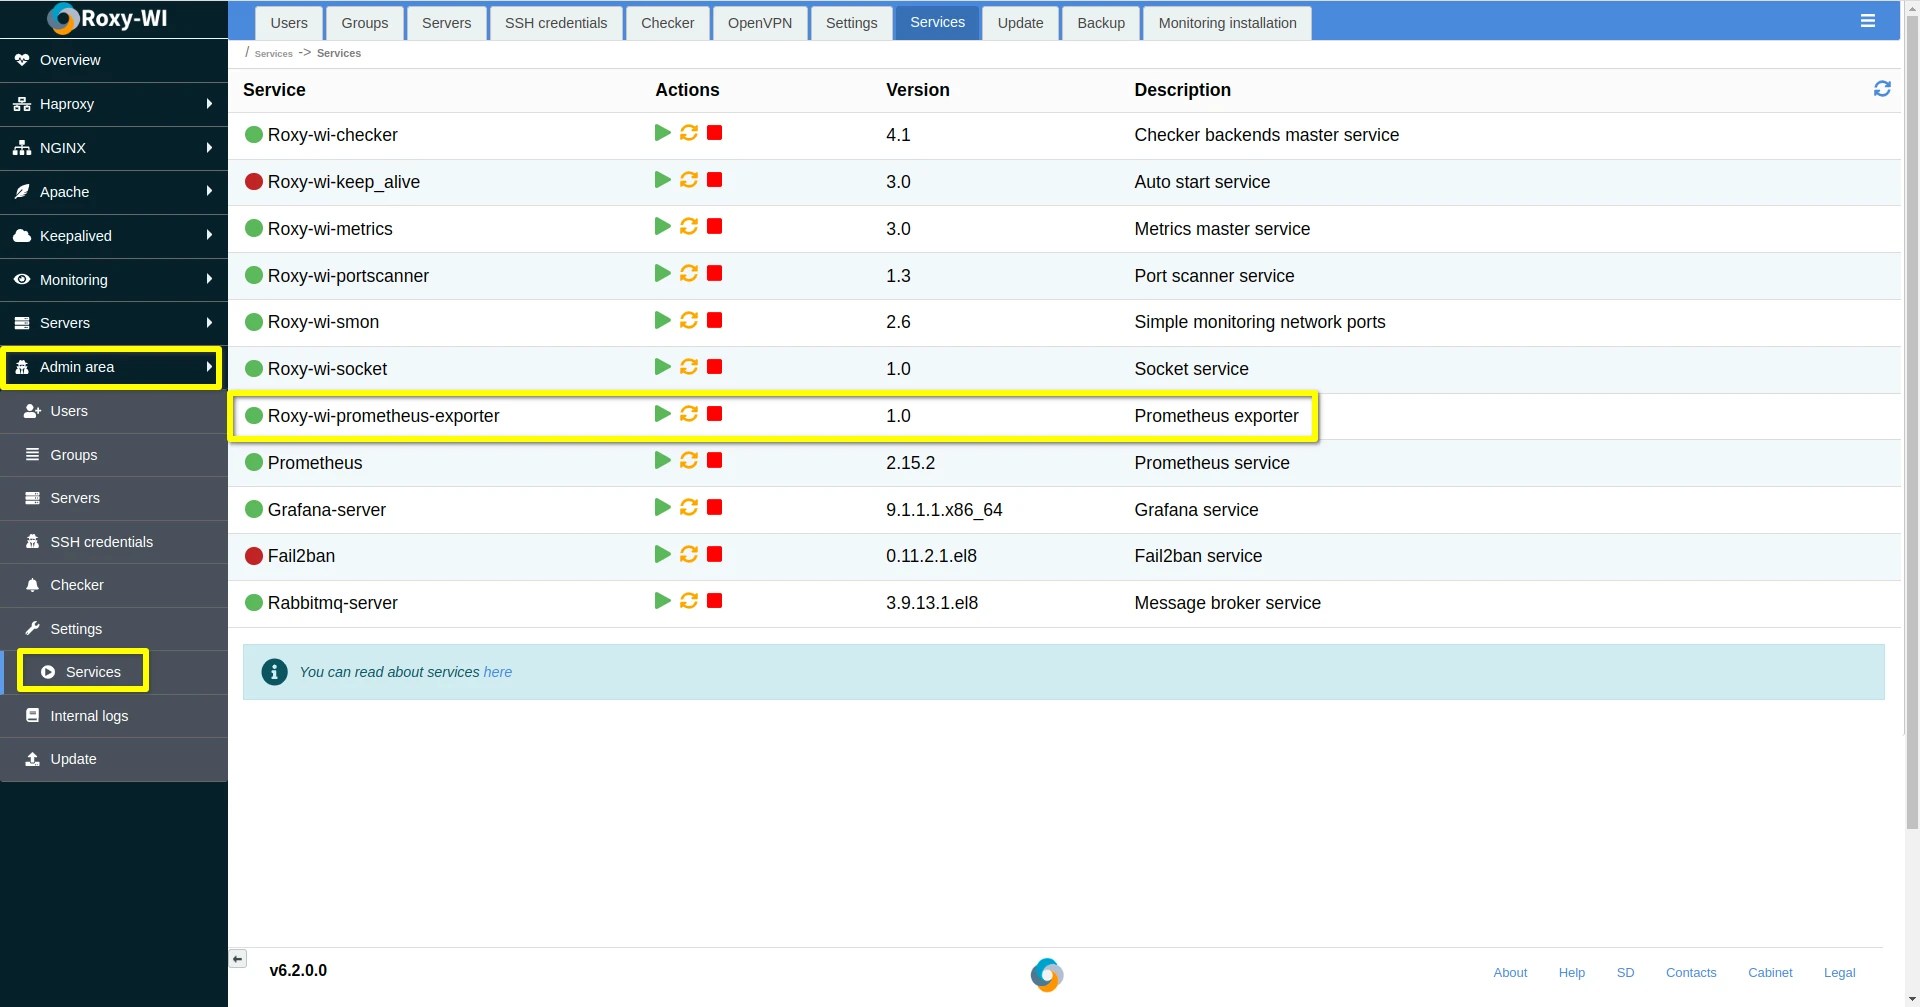This screenshot has width=1920, height=1007.
Task: Restart the Roxy-wi-socket service
Action: pos(689,367)
